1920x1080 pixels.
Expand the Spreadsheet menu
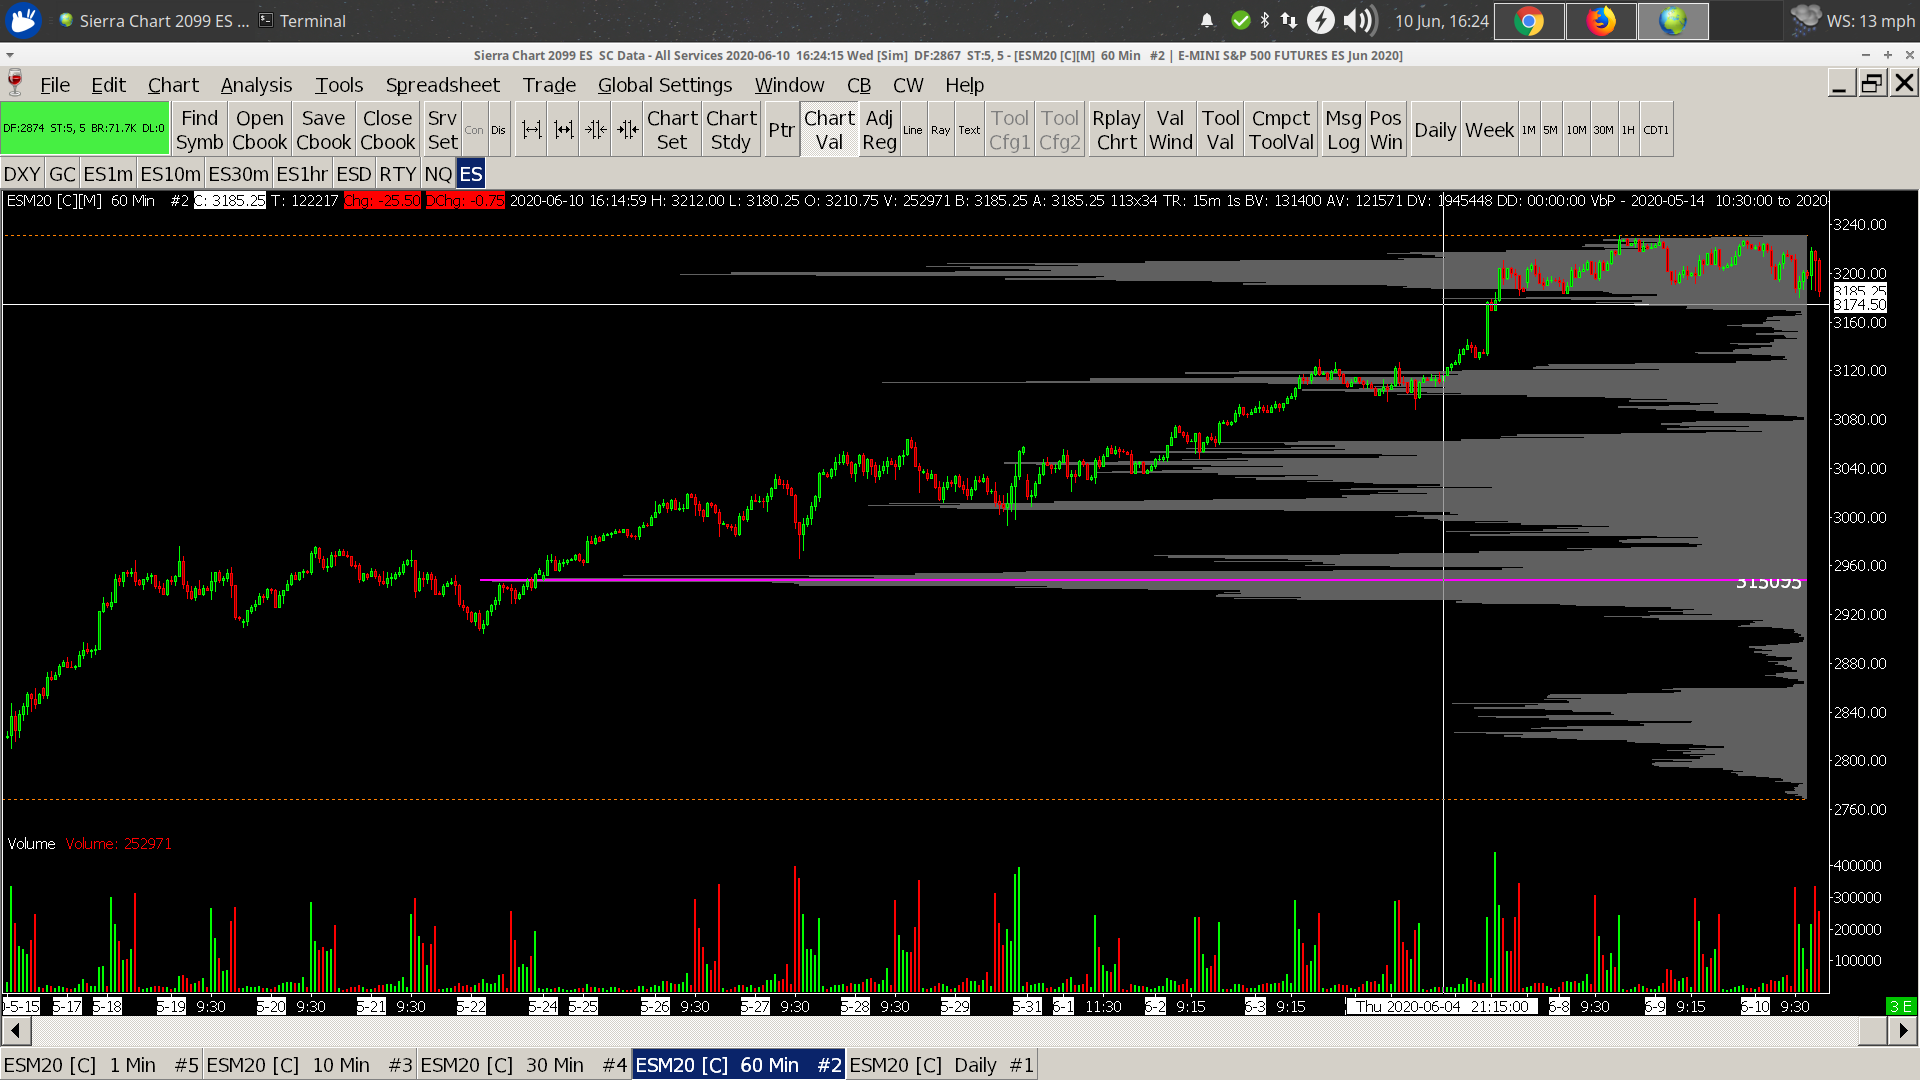coord(442,85)
